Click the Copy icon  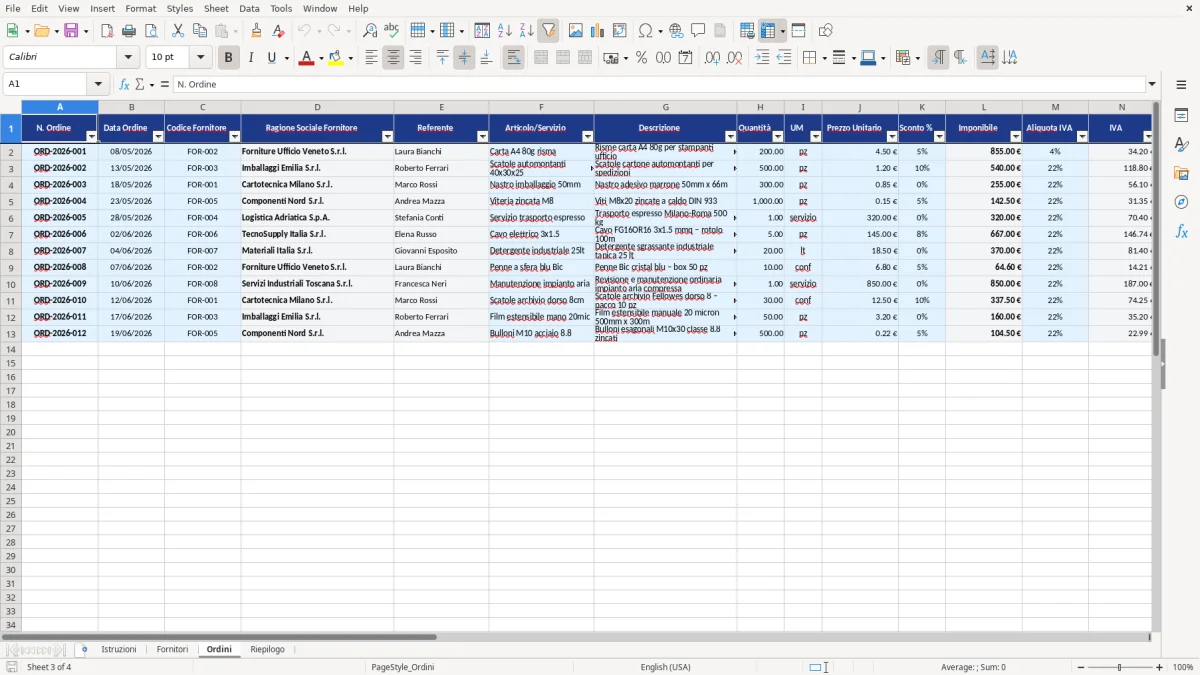pos(199,31)
